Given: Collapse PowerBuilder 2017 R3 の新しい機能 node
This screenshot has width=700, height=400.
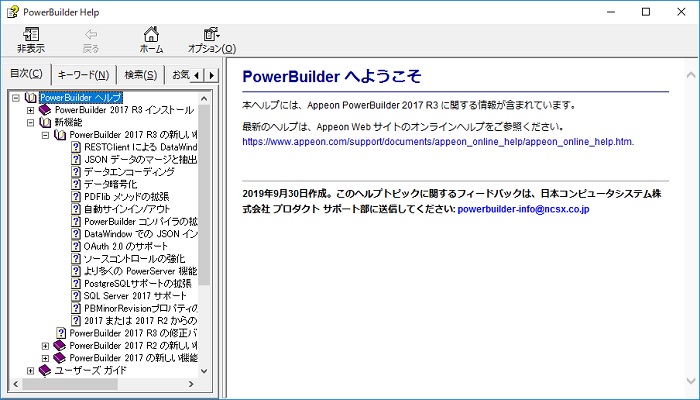Looking at the screenshot, I should coord(45,135).
